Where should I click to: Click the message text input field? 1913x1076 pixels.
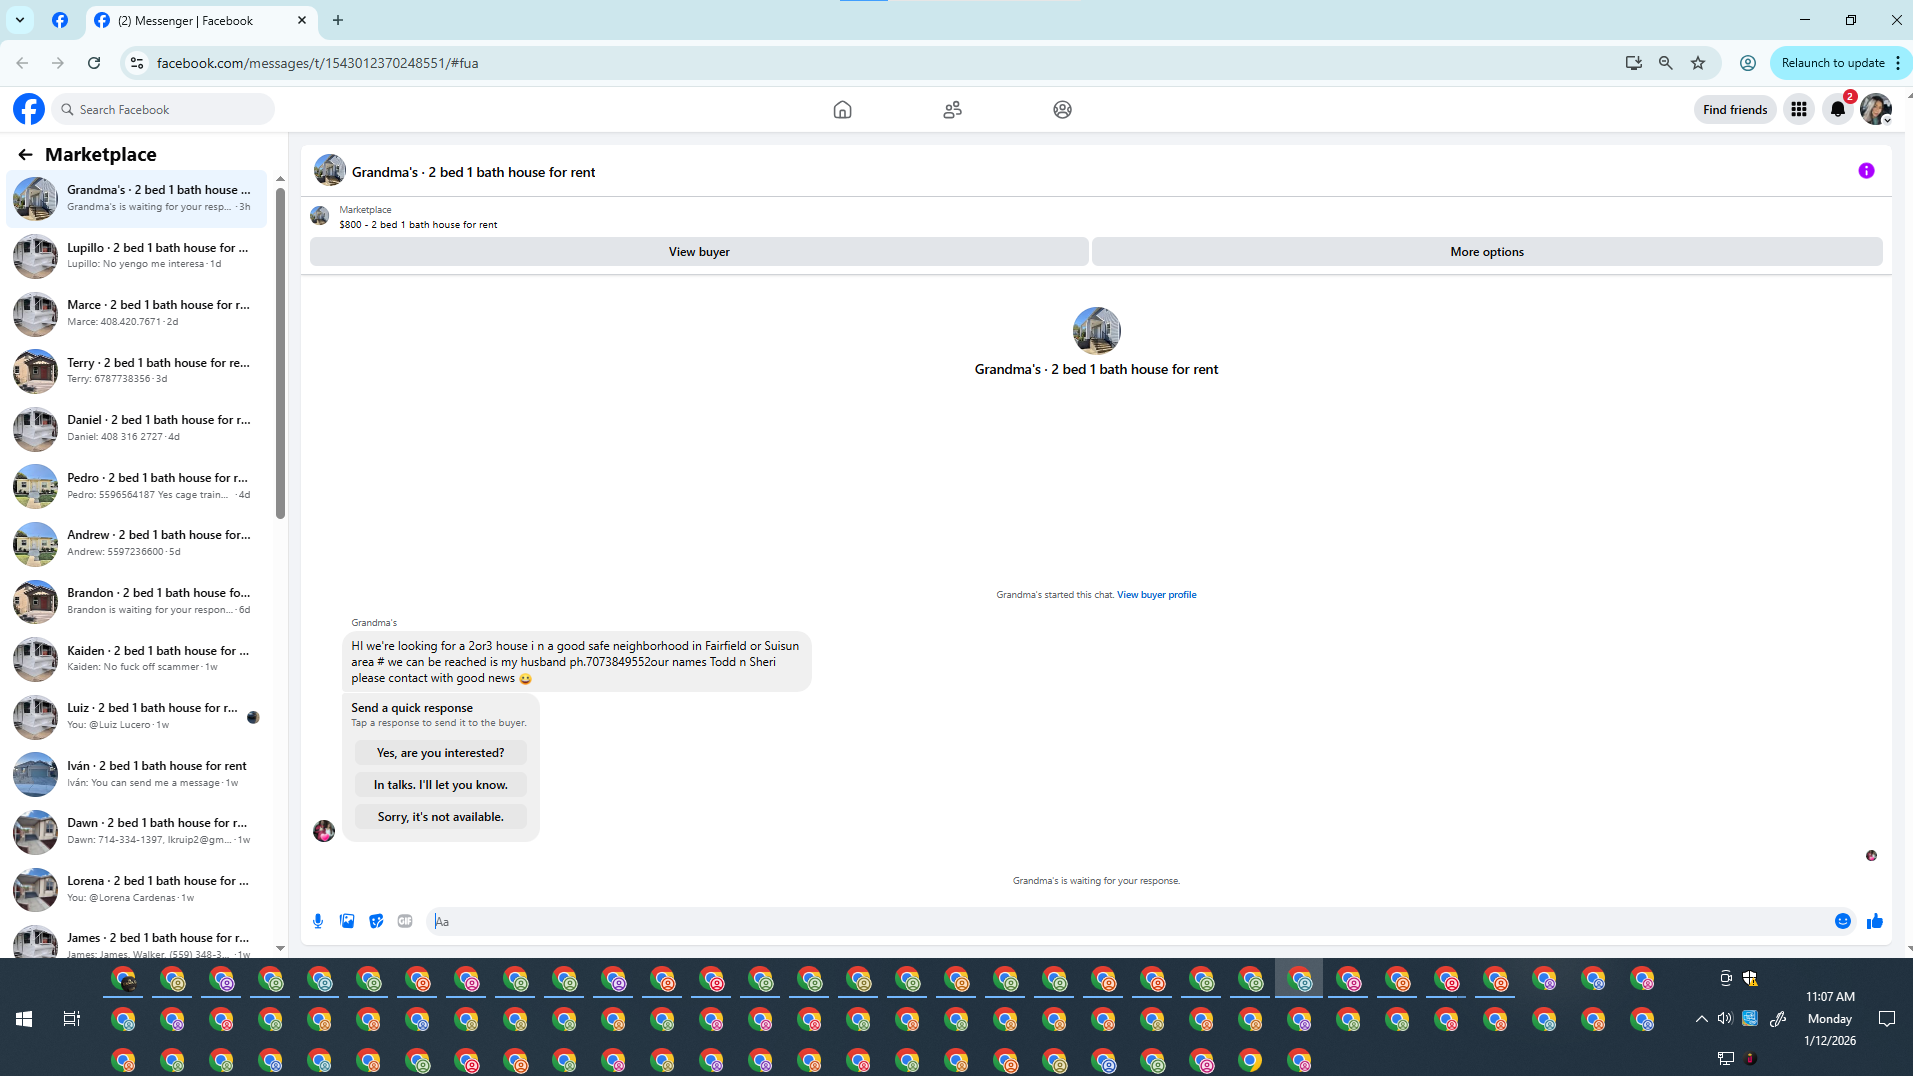(1125, 922)
